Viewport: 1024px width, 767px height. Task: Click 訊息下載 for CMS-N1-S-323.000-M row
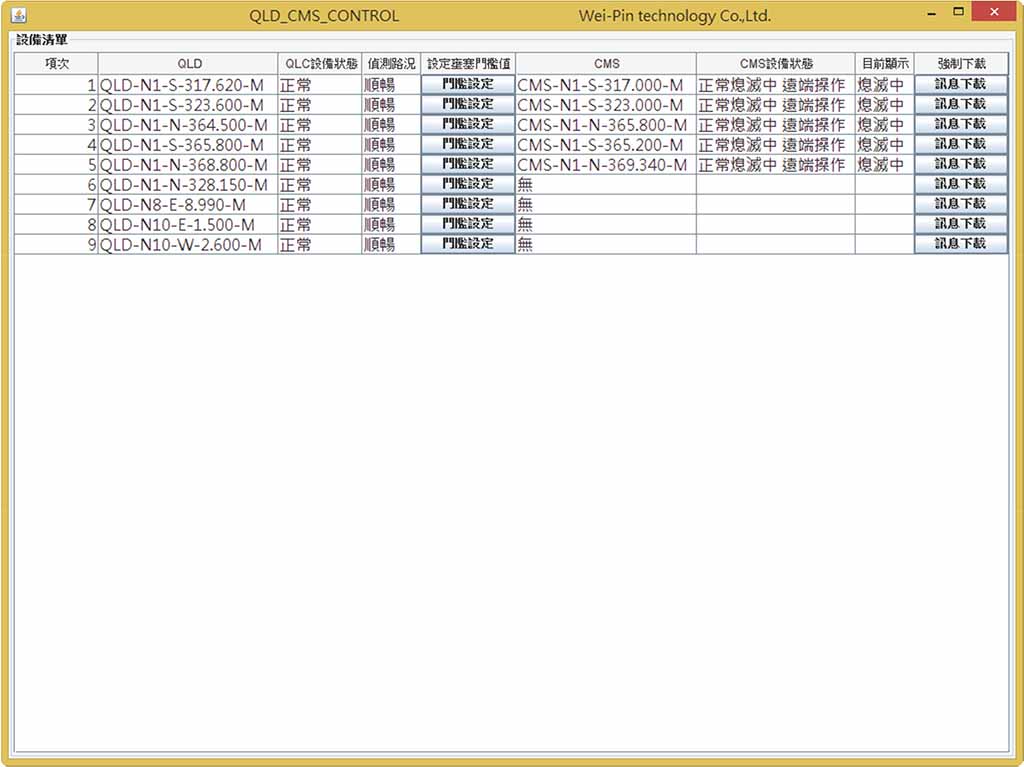[x=961, y=105]
